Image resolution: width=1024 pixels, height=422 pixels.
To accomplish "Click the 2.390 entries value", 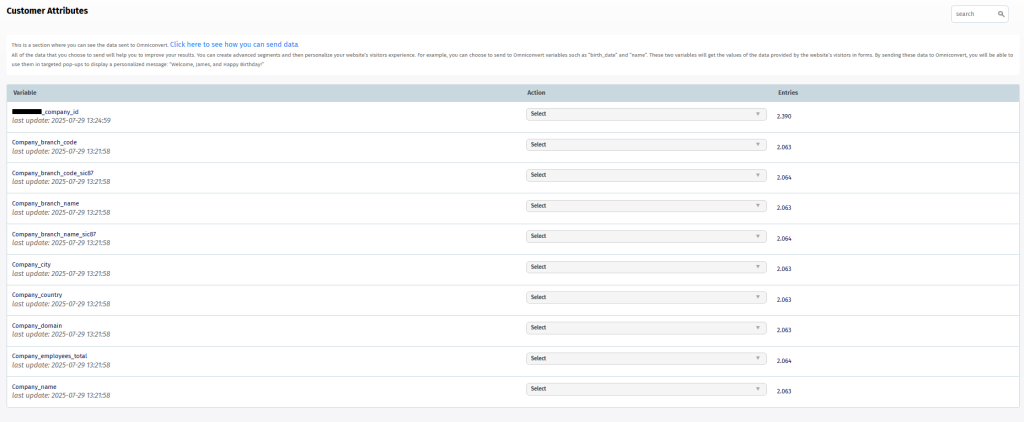I will click(785, 117).
